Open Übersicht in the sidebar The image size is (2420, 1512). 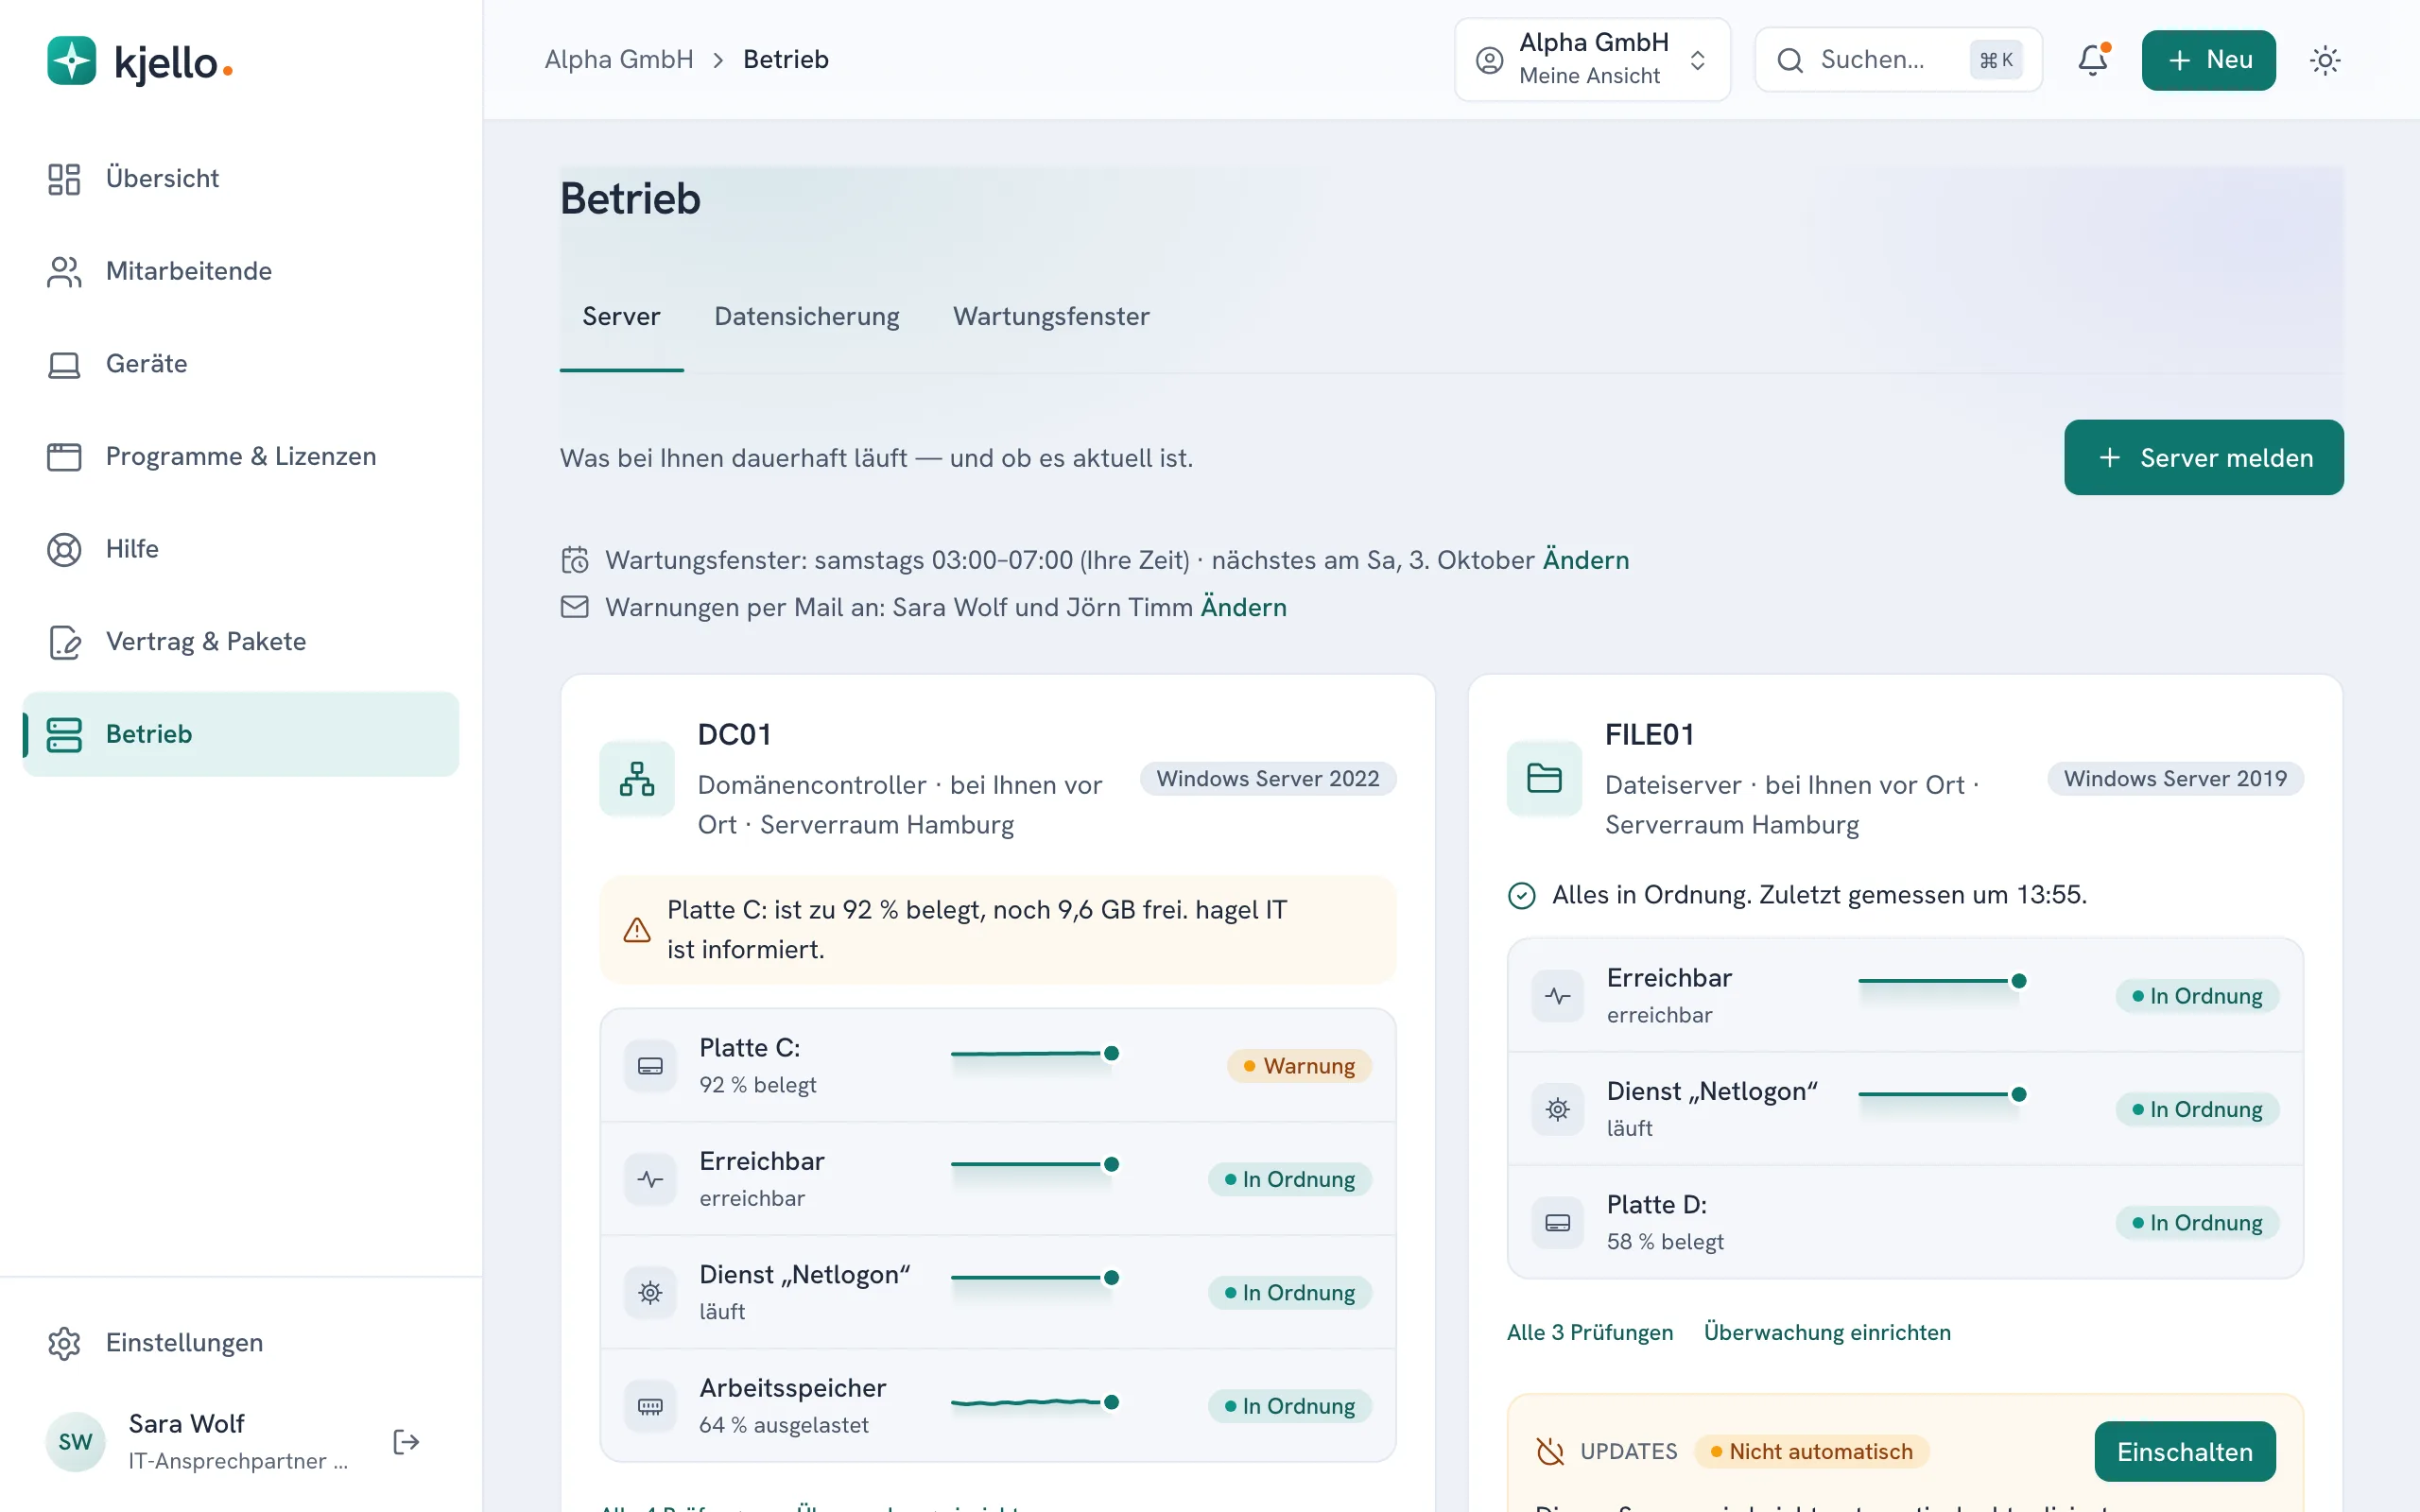click(240, 178)
